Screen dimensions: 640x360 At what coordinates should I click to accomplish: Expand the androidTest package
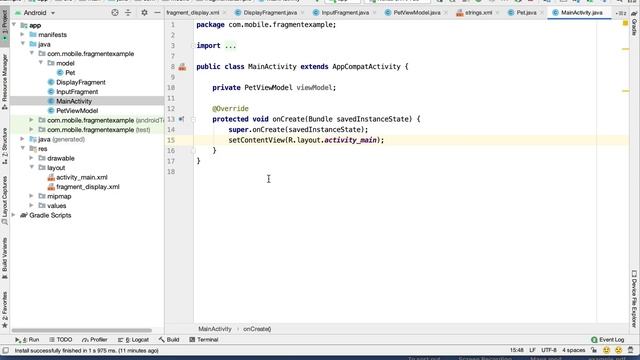click(x=31, y=120)
